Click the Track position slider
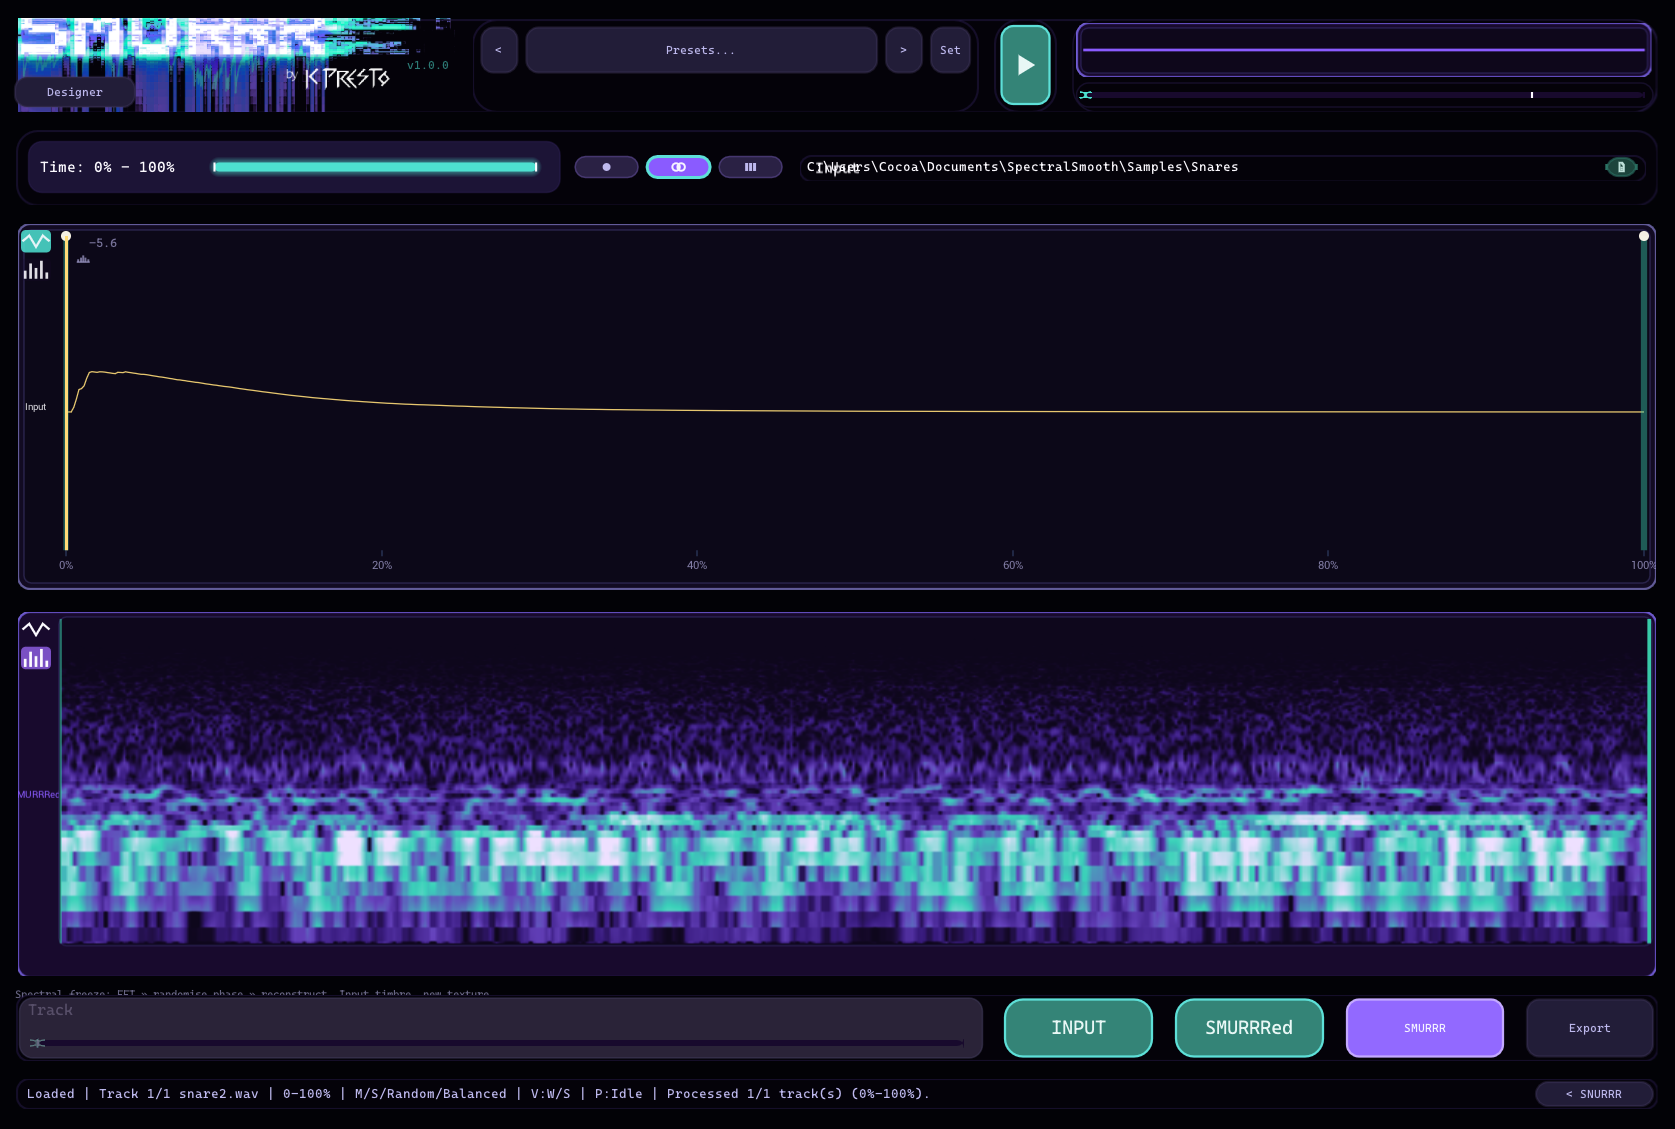 498,1043
